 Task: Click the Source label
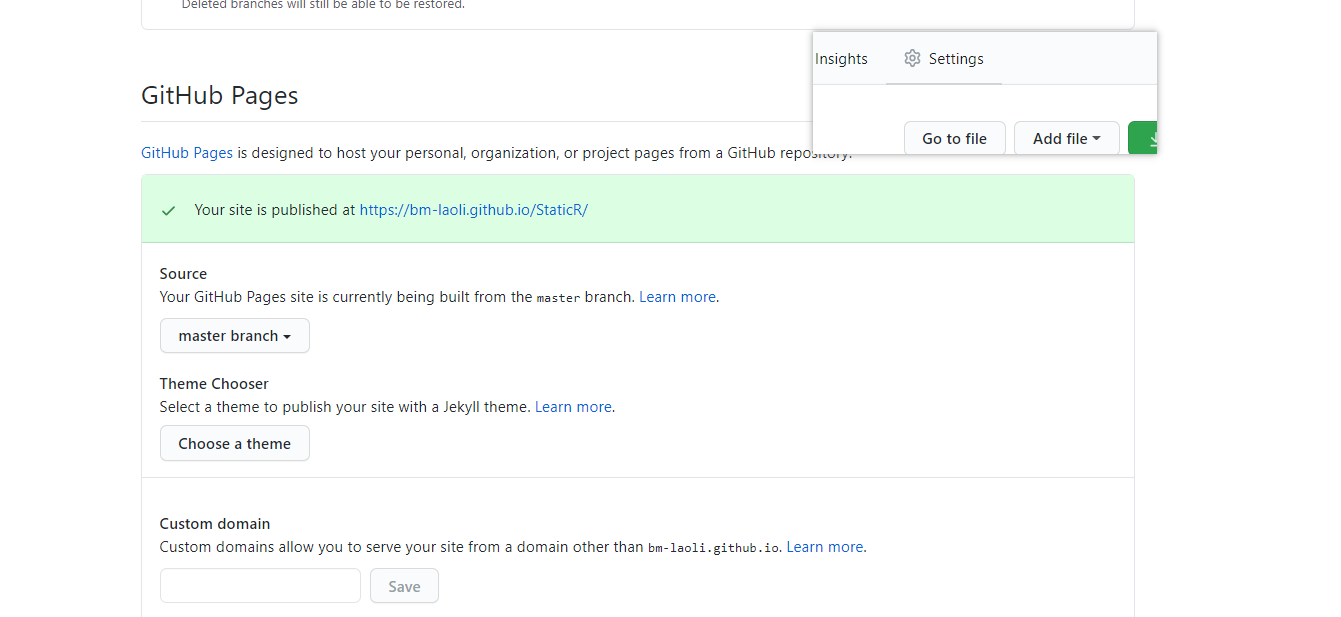[x=183, y=274]
